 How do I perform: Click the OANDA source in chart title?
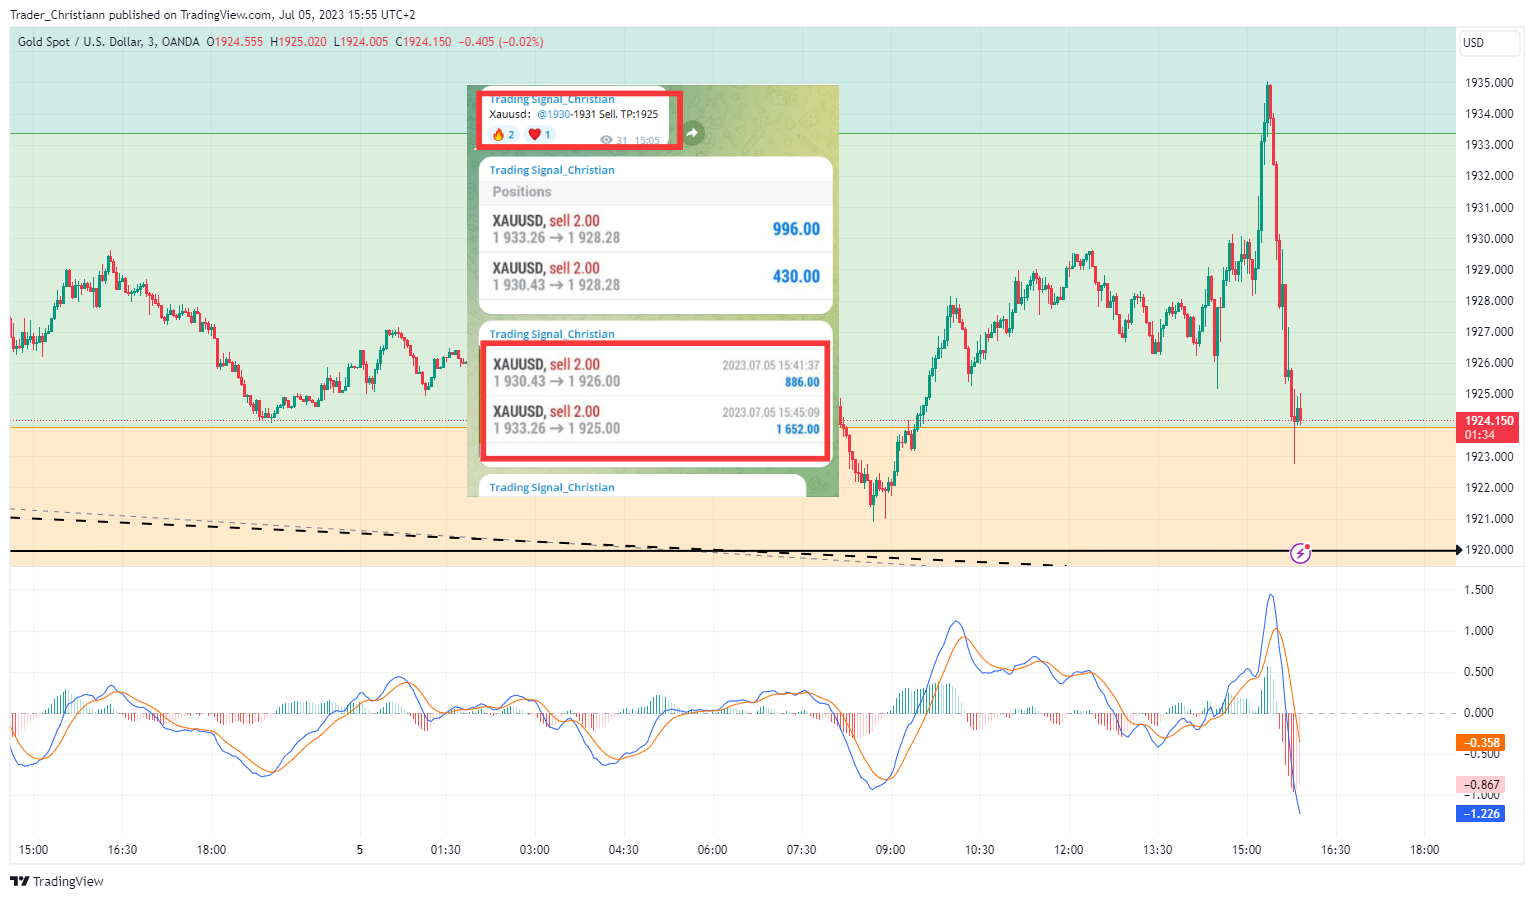point(181,42)
